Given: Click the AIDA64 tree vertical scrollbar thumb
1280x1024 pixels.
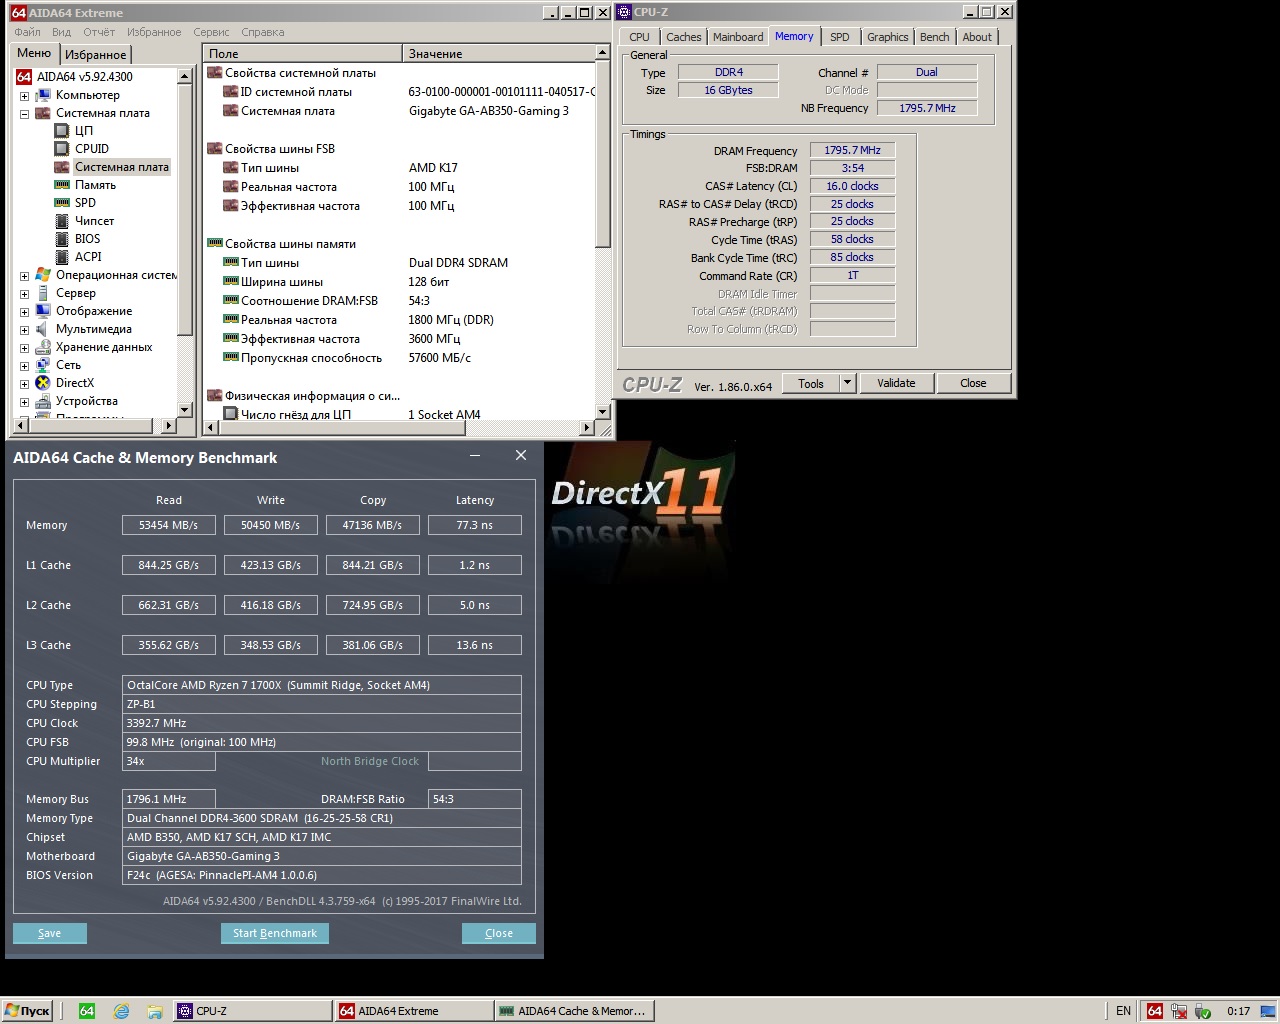Looking at the screenshot, I should (x=184, y=210).
